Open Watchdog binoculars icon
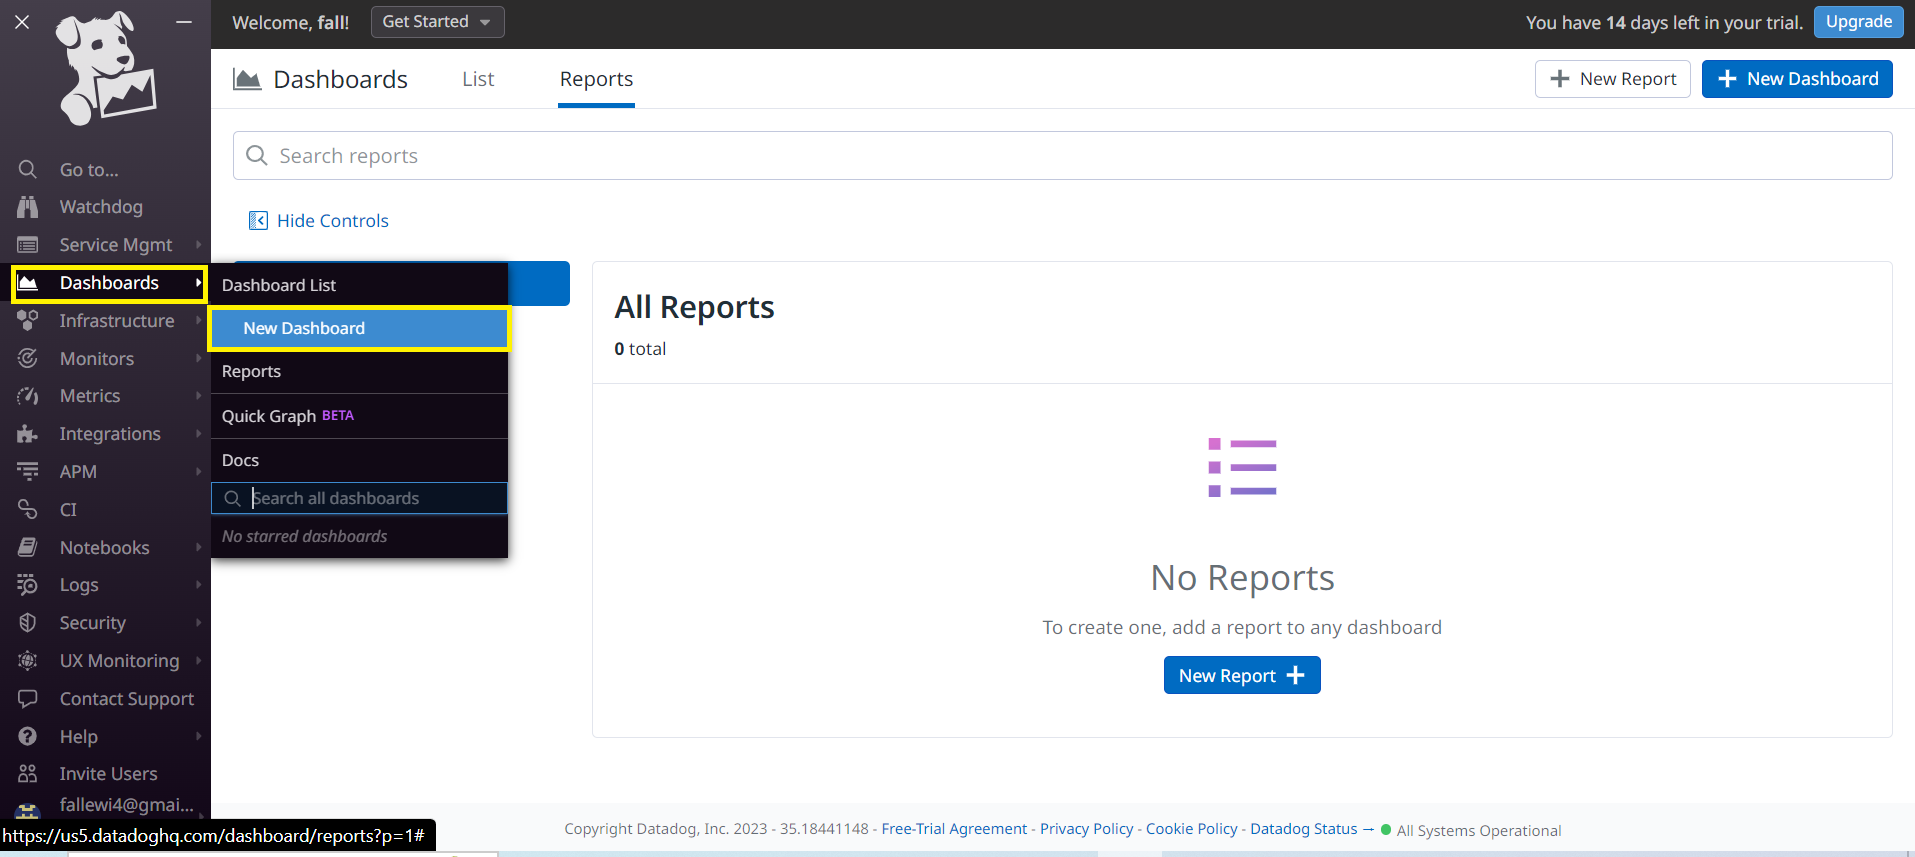Screen dimensions: 1915x857 pos(28,207)
